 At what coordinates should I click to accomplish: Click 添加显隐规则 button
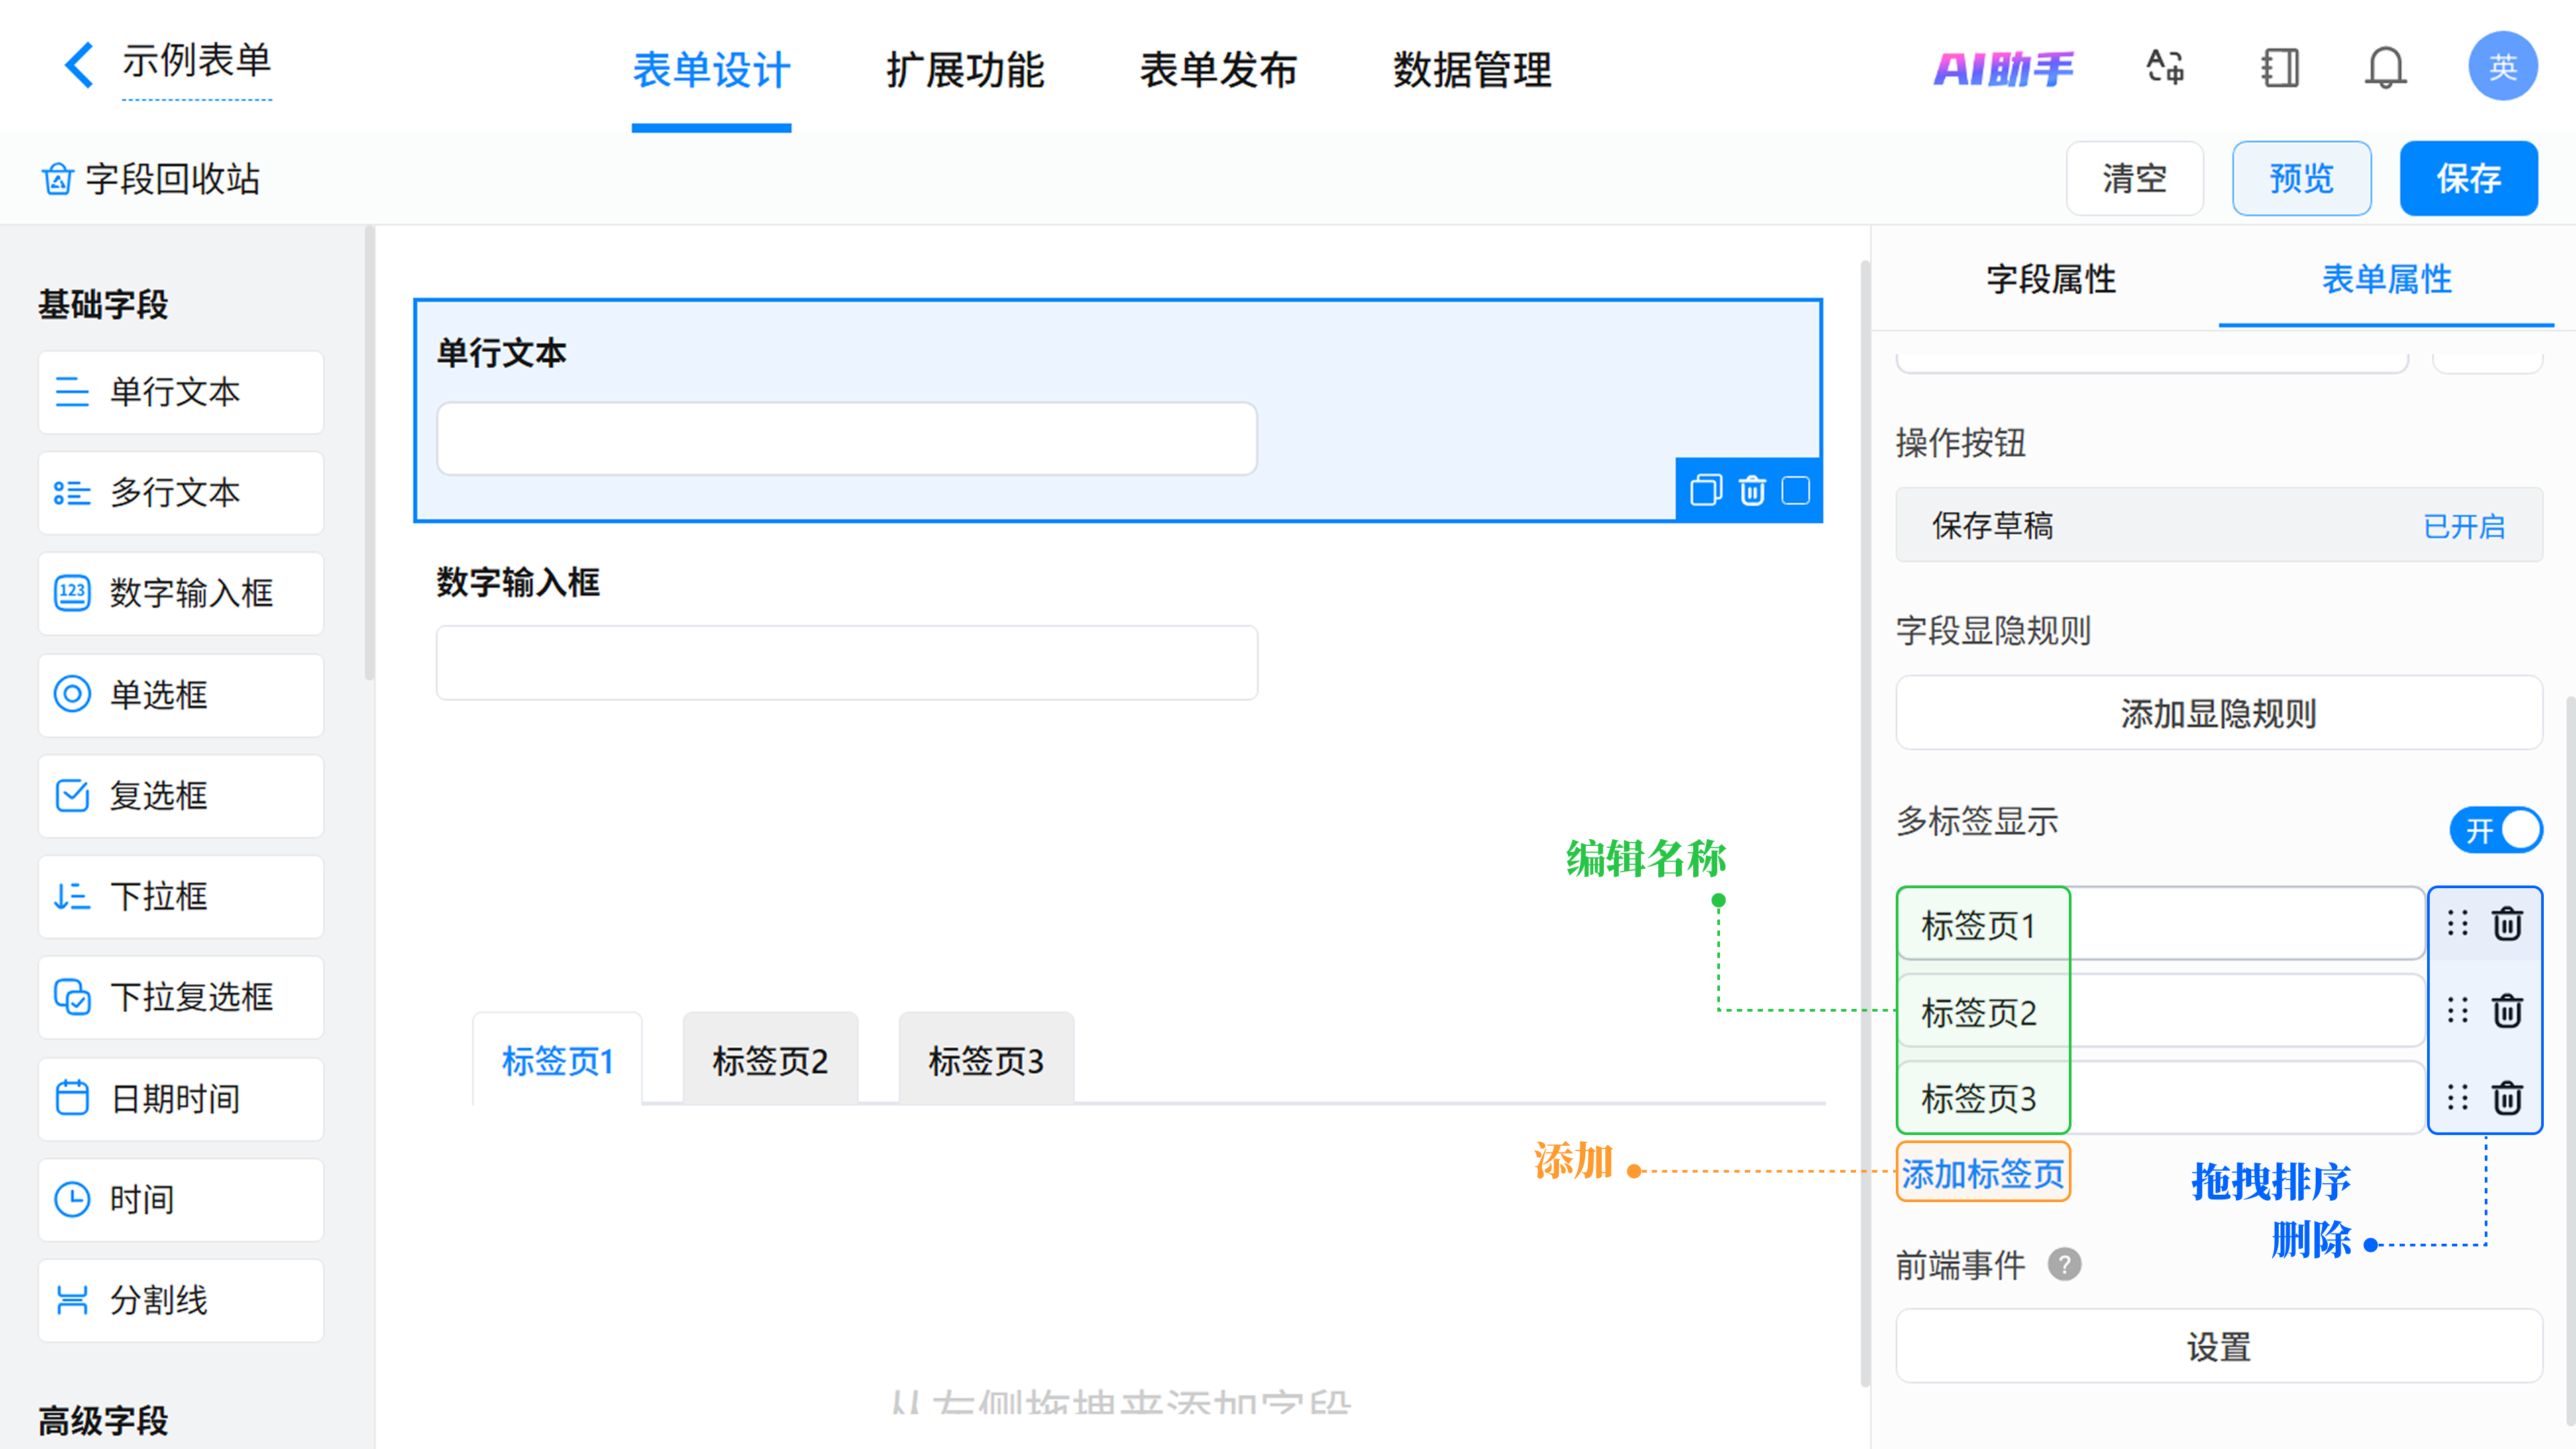(x=2218, y=713)
